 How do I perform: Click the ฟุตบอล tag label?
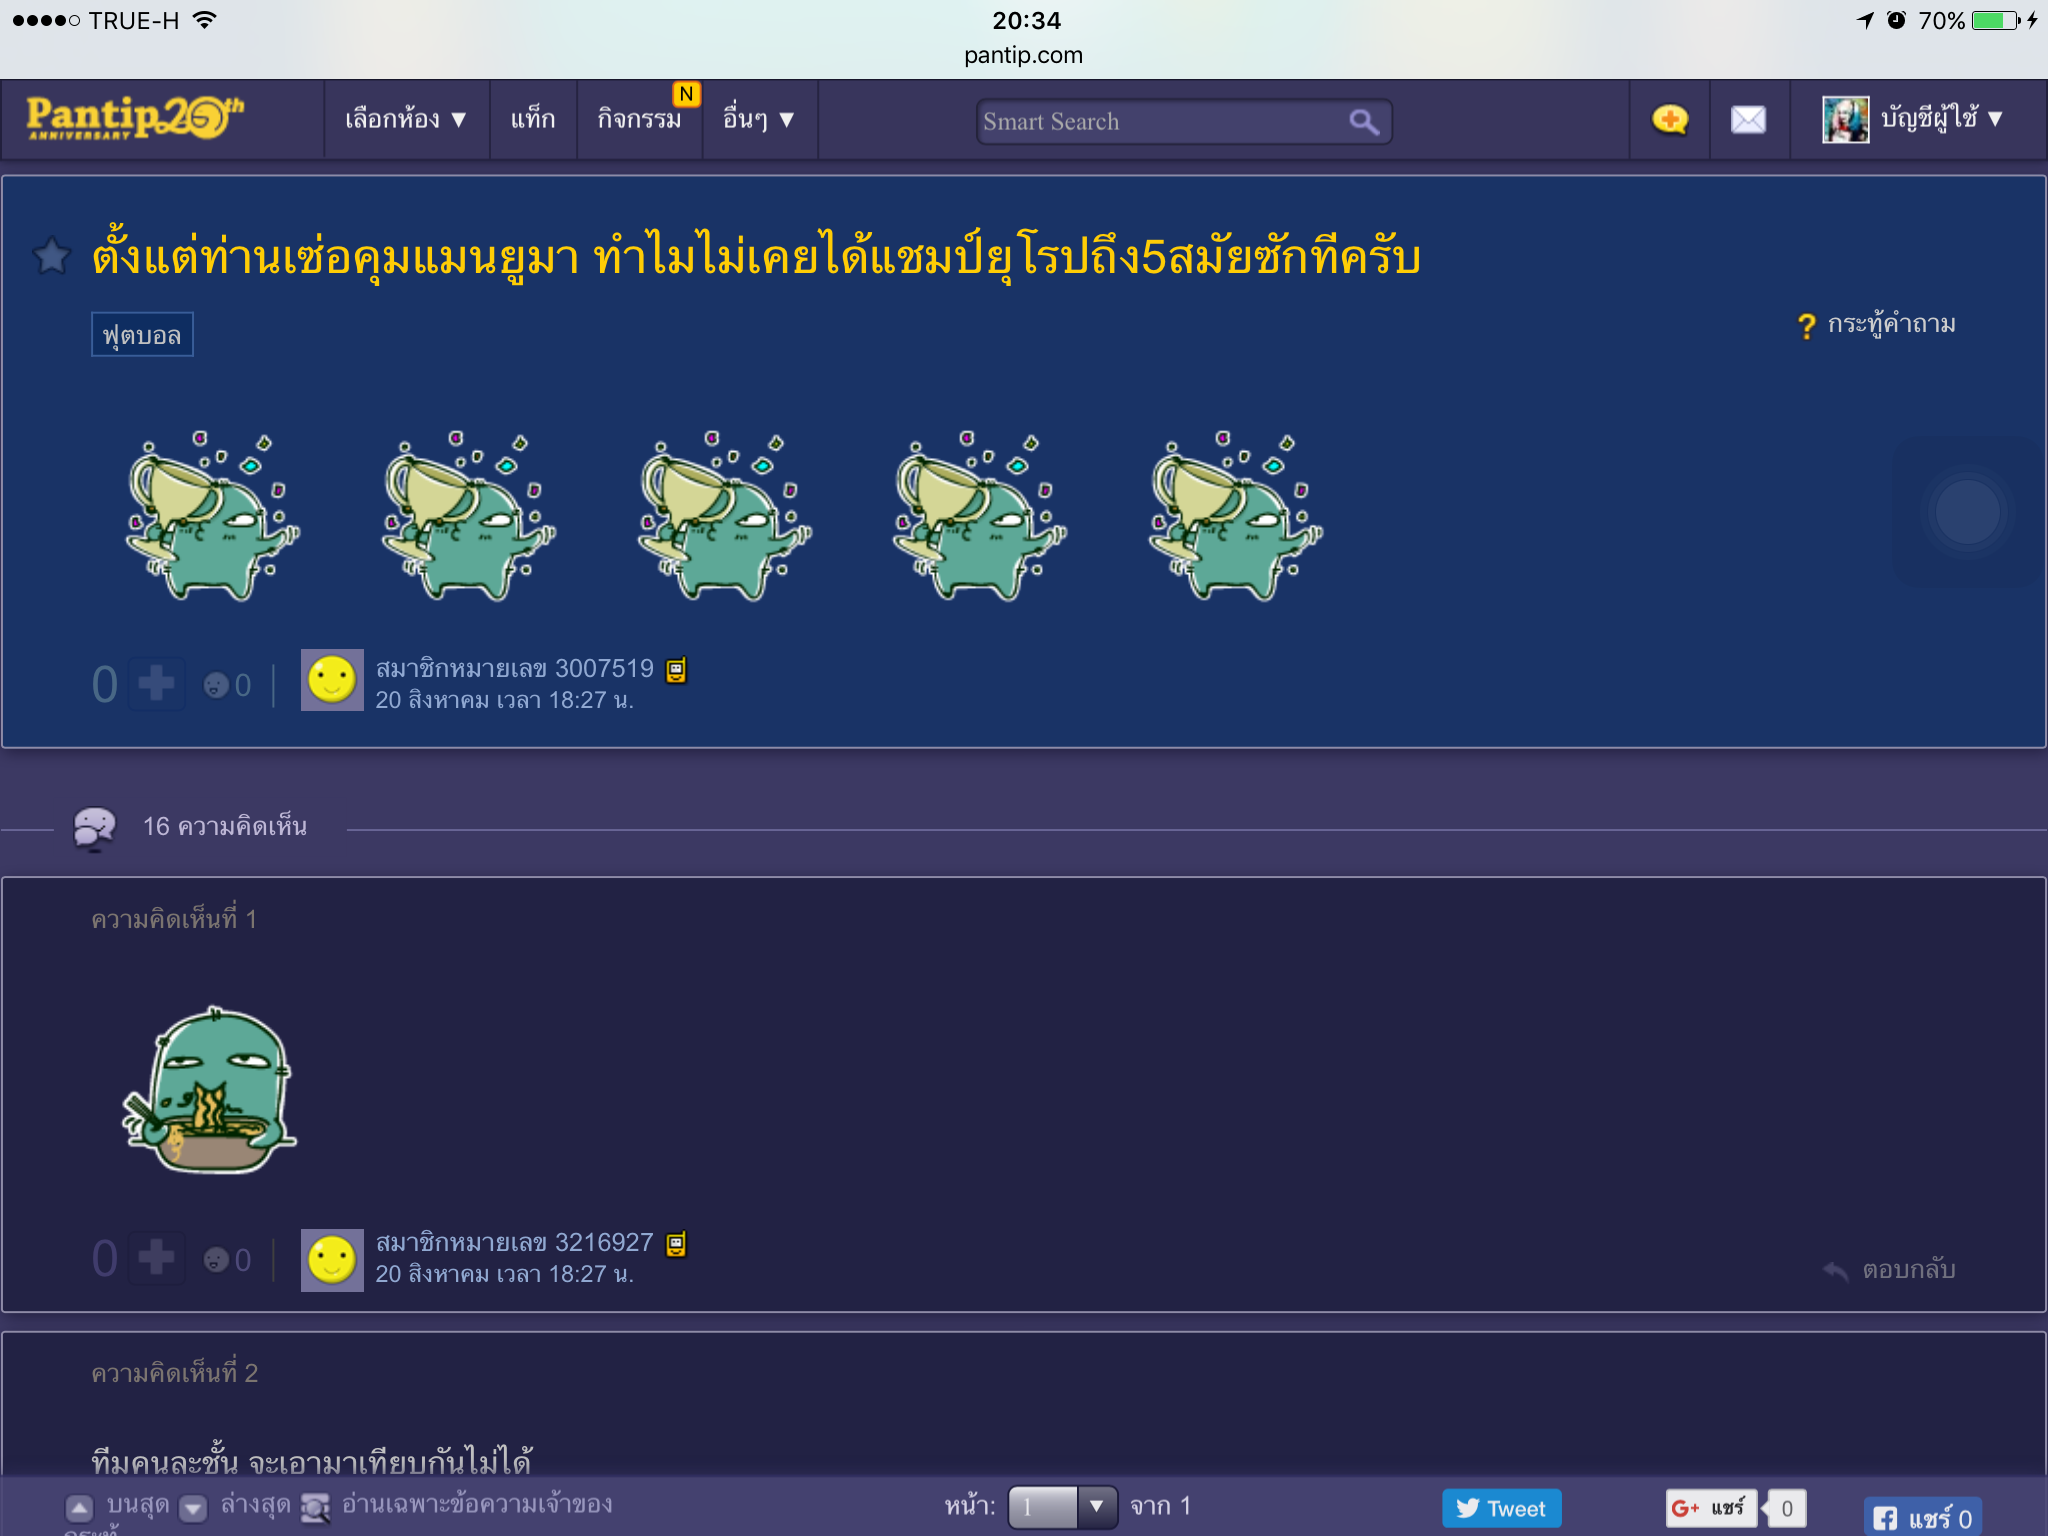click(142, 335)
